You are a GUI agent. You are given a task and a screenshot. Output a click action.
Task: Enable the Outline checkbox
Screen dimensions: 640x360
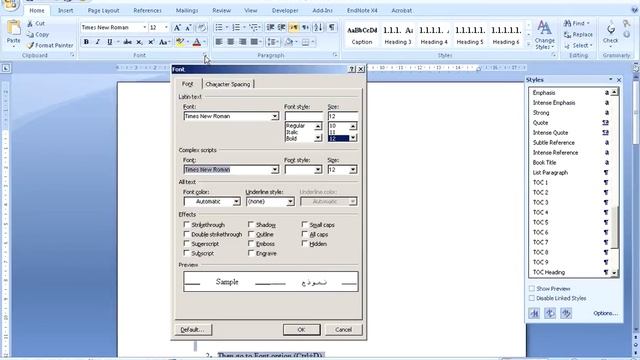pos(251,234)
